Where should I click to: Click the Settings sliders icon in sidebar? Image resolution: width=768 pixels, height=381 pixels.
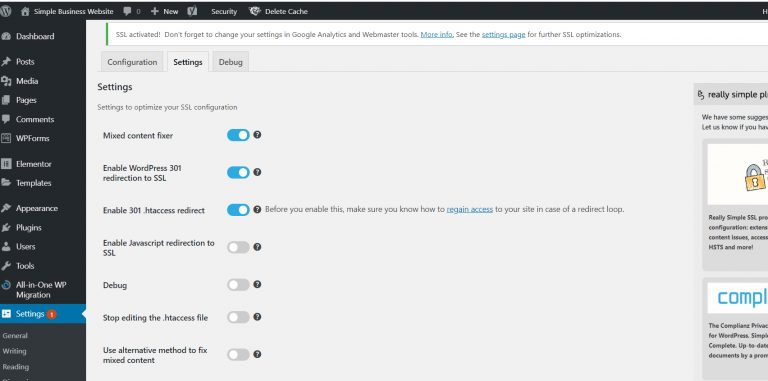coord(6,314)
